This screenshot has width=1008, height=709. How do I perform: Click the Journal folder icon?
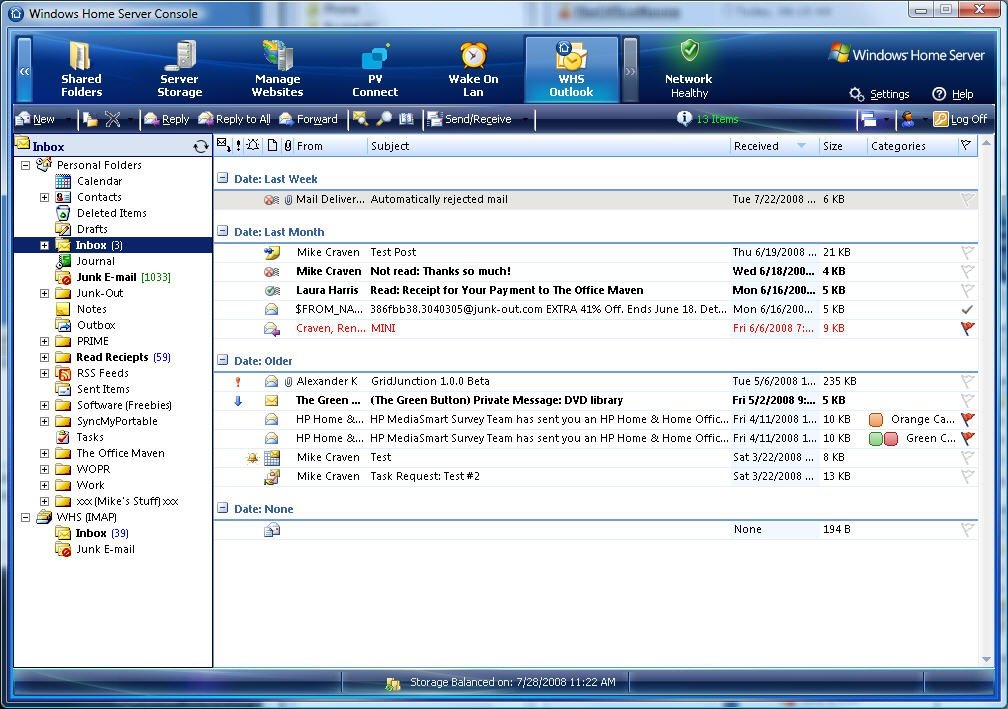tap(63, 261)
